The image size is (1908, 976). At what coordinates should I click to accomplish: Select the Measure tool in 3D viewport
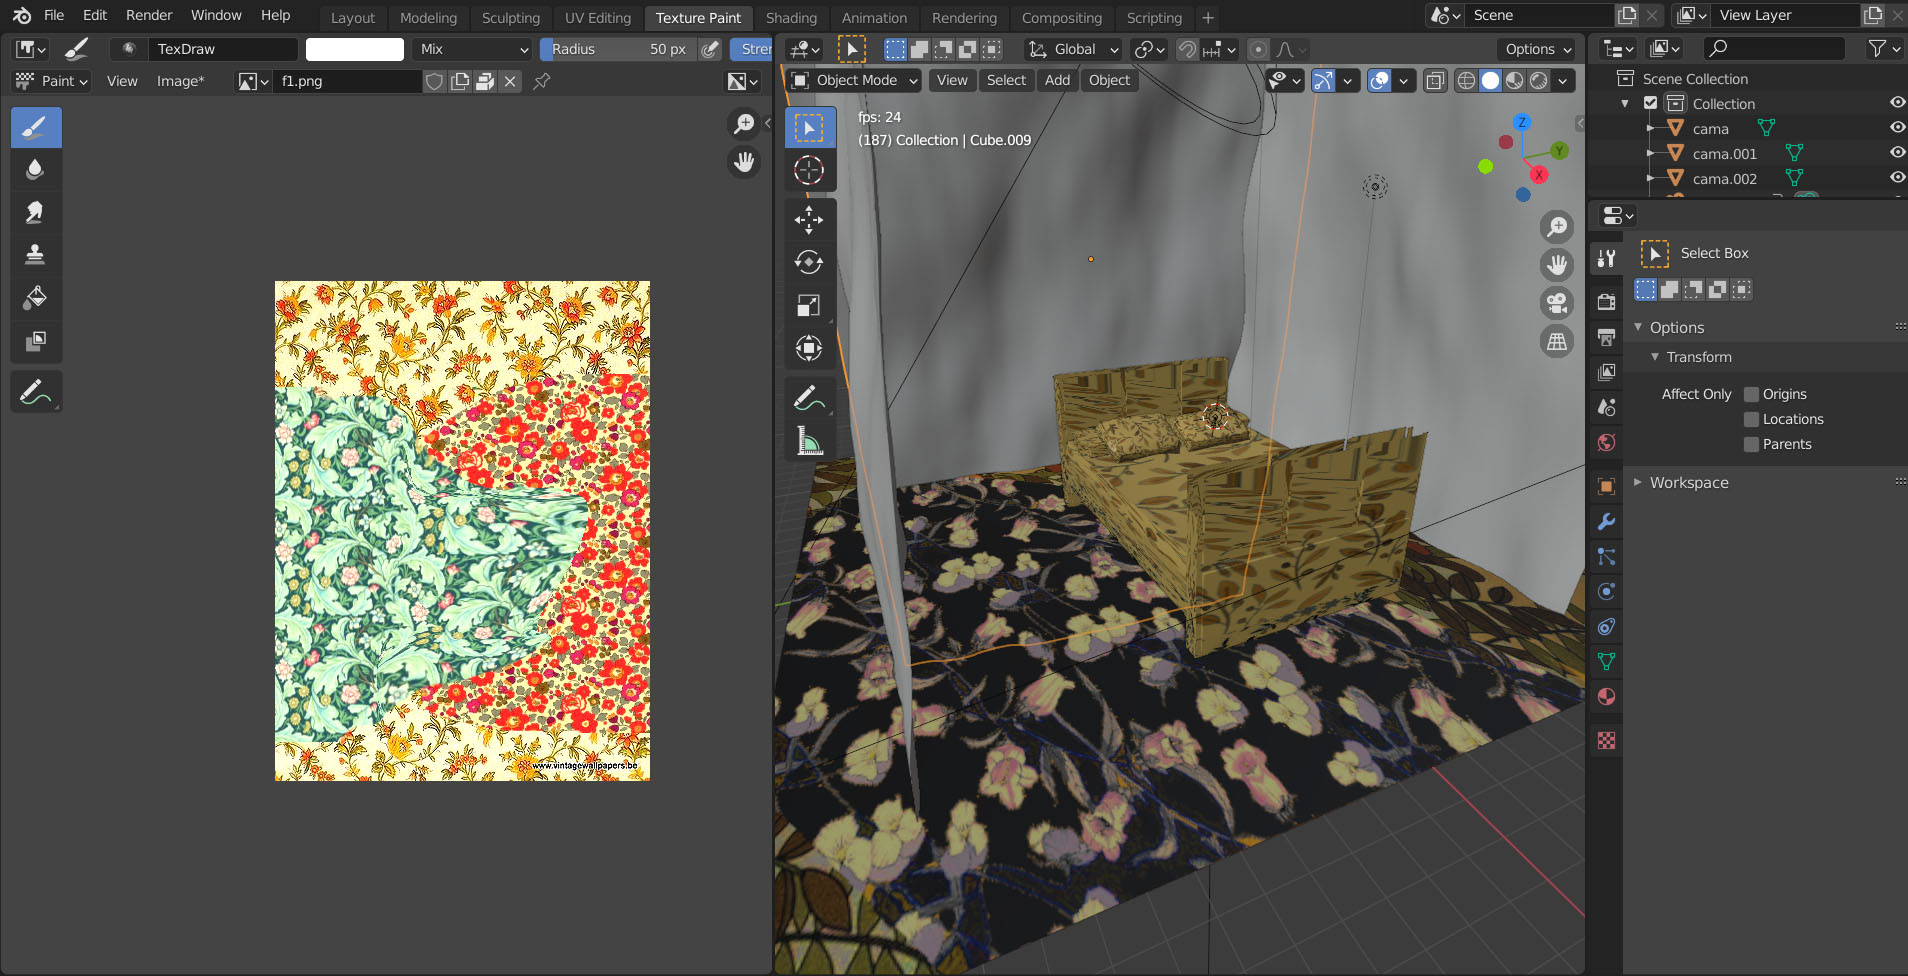[809, 441]
